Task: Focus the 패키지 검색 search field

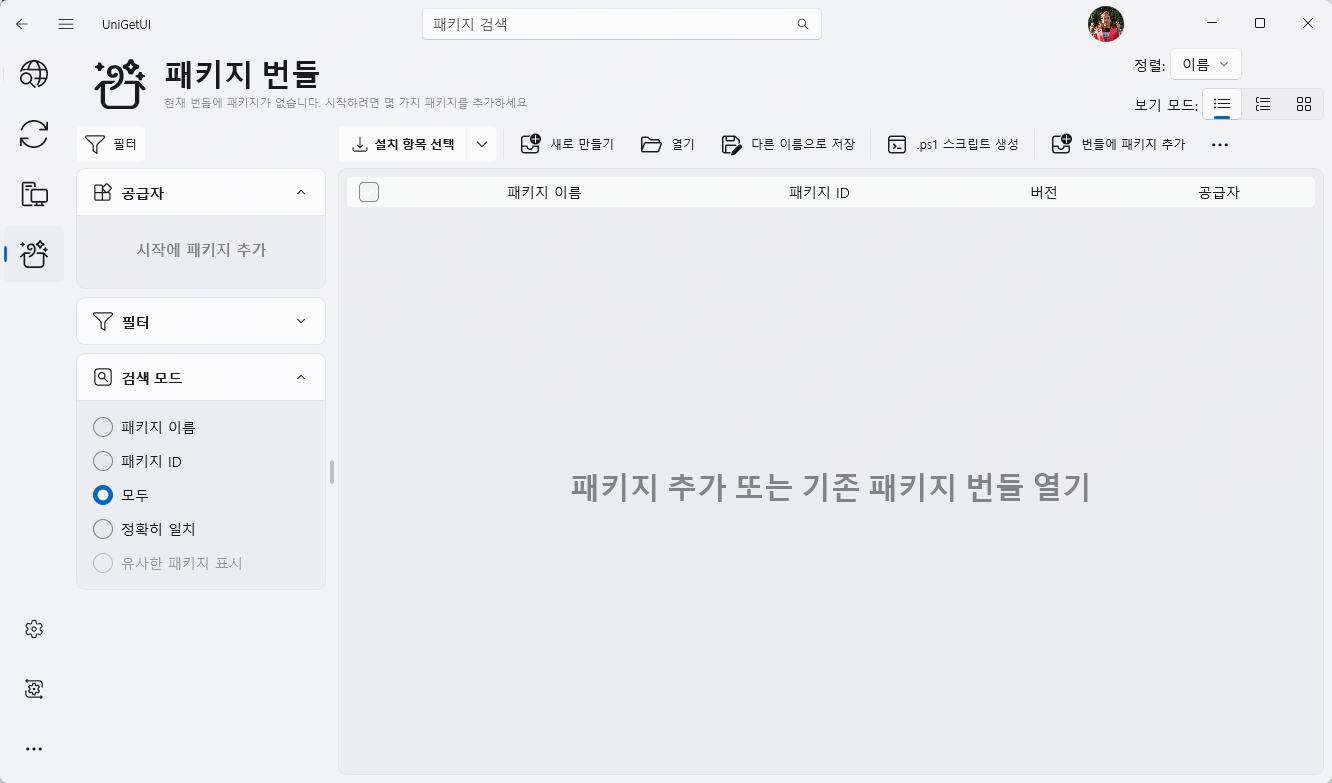Action: tap(622, 24)
